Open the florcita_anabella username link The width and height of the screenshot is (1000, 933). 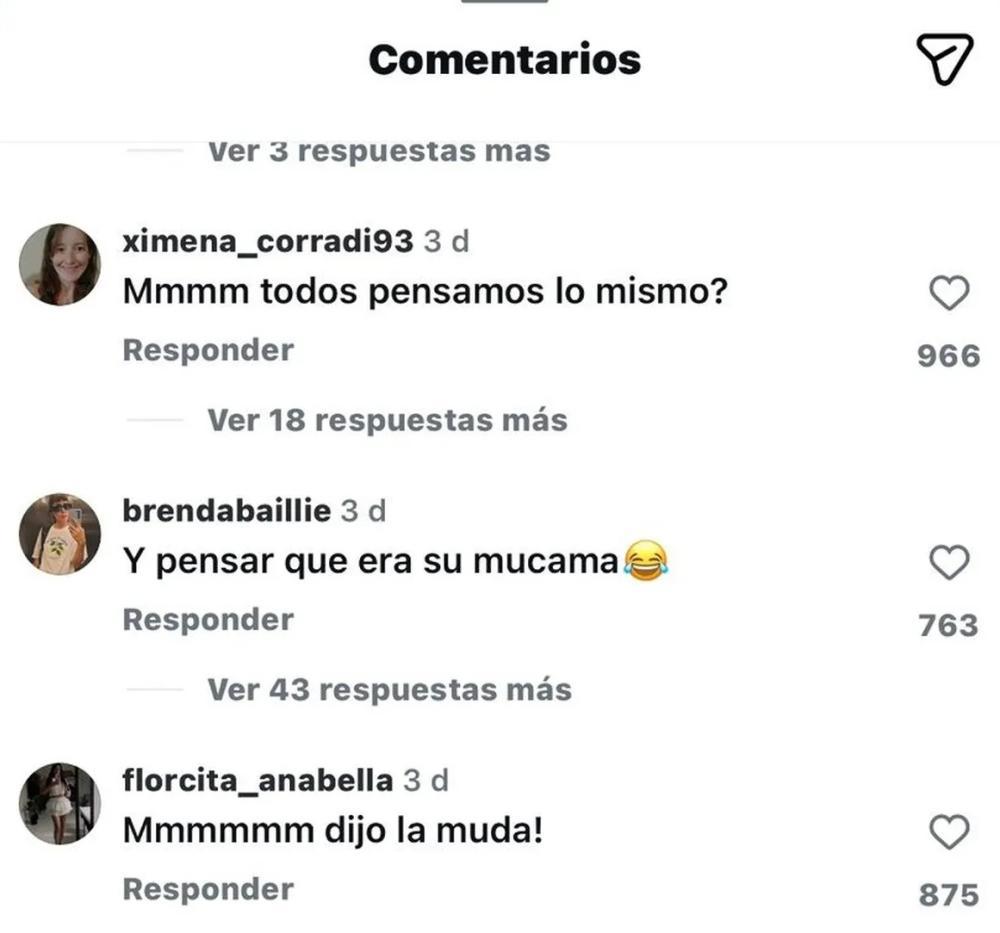tap(257, 780)
